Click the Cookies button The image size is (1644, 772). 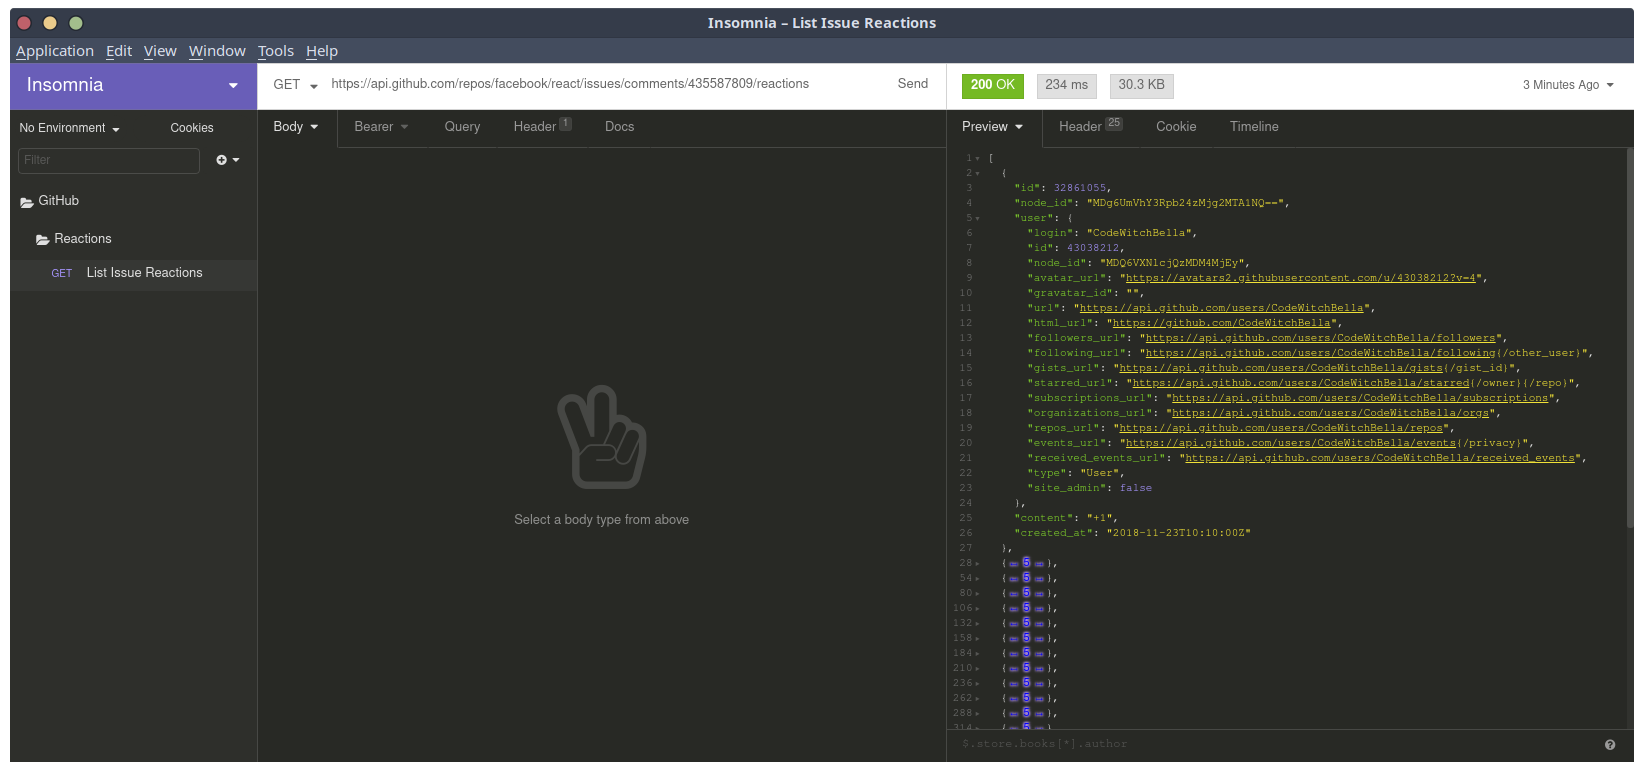192,128
